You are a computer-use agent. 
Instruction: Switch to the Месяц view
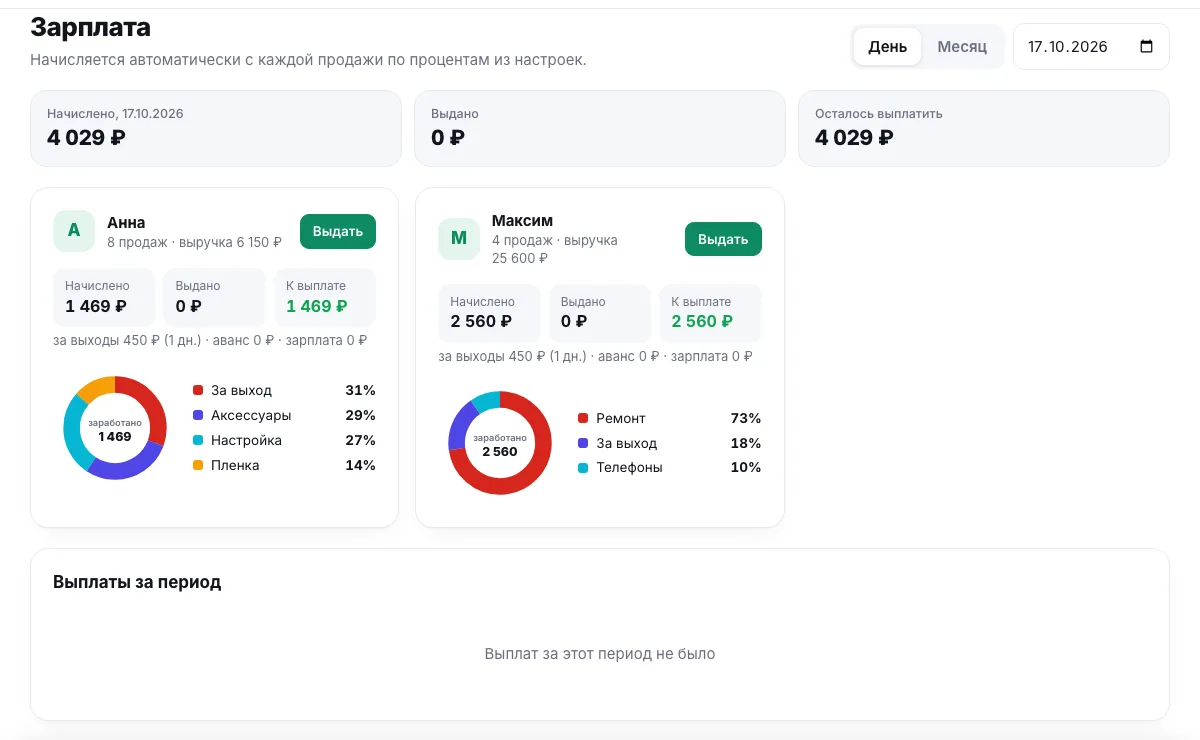(x=962, y=47)
